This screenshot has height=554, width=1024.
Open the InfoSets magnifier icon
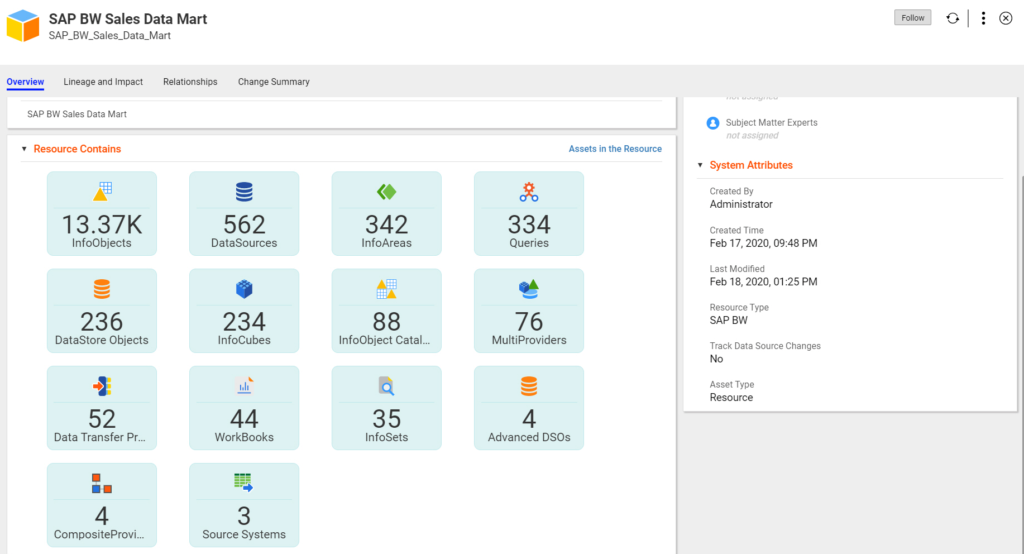387,385
